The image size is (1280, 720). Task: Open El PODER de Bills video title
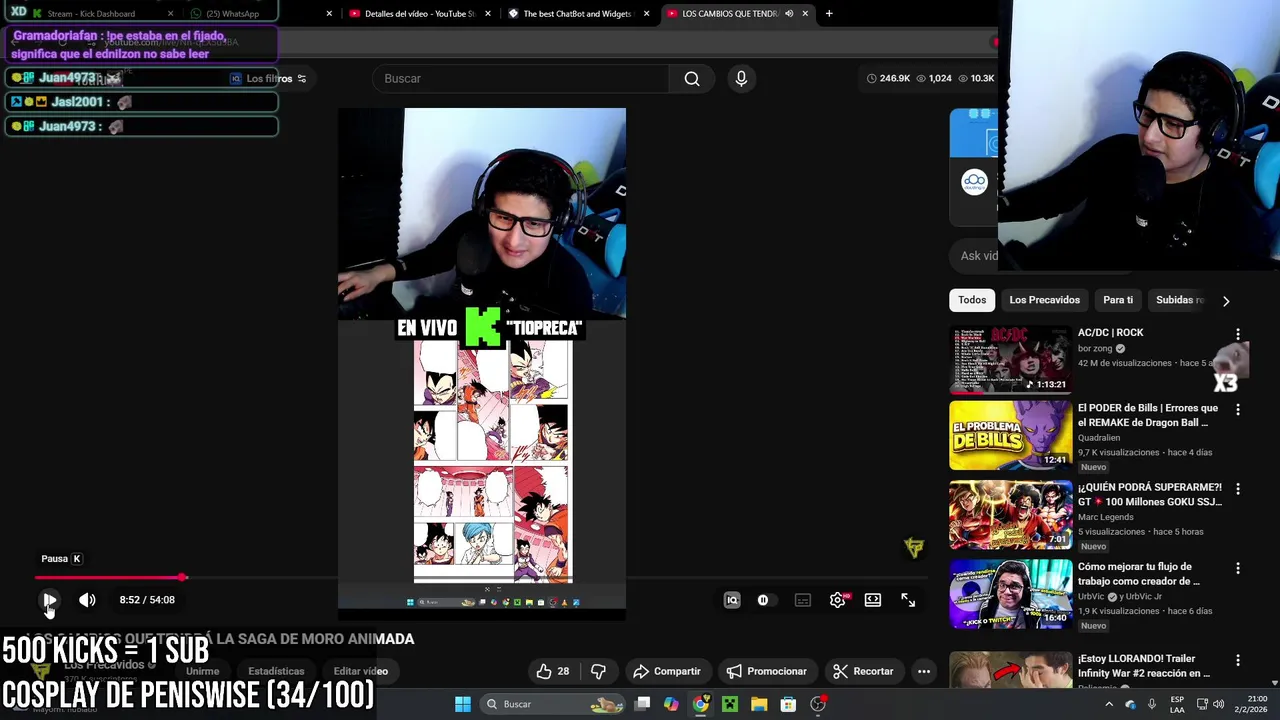click(1148, 415)
